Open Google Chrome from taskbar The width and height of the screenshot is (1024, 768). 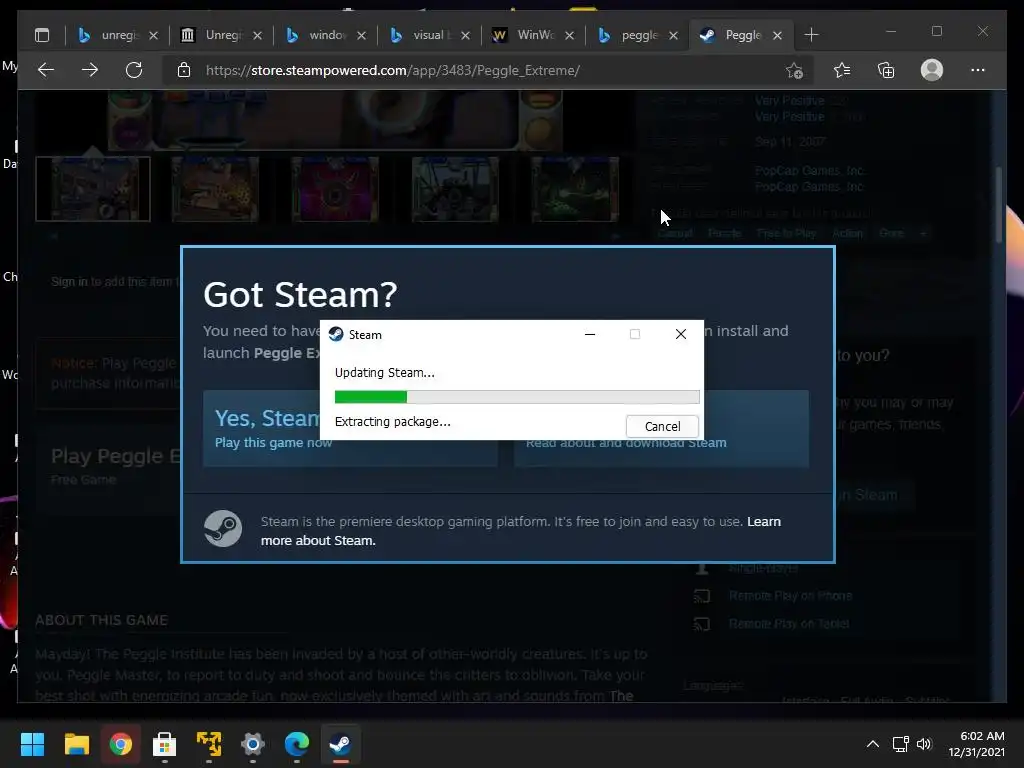pyautogui.click(x=120, y=744)
